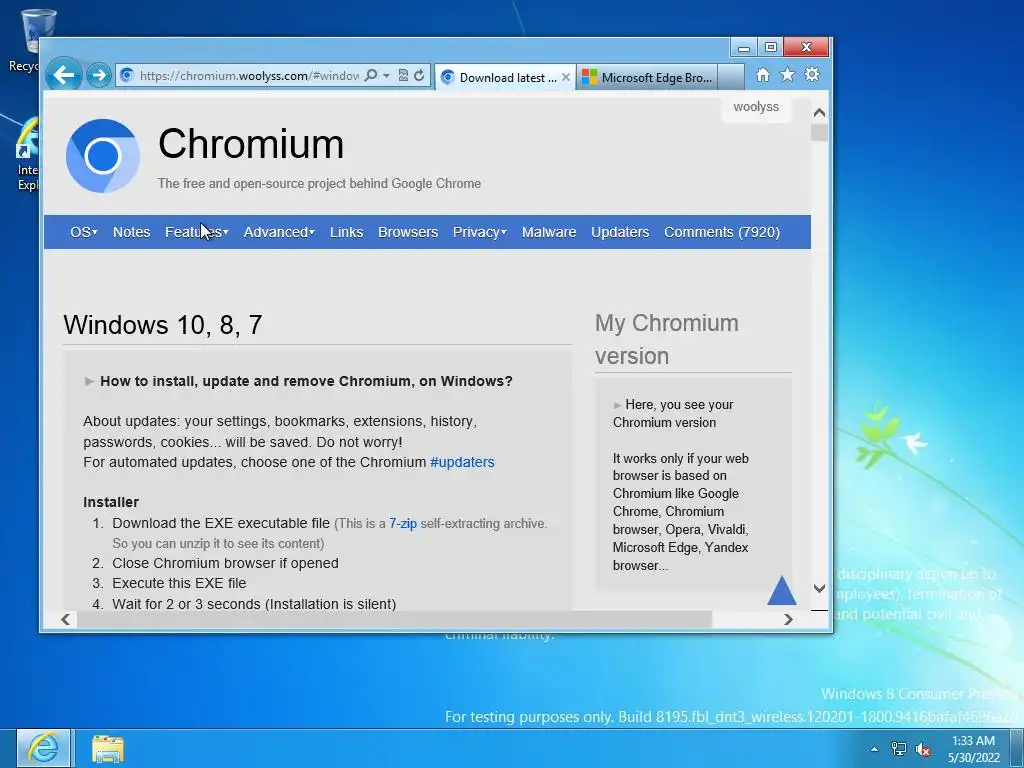The height and width of the screenshot is (768, 1024).
Task: Toggle 'Here, you see your Chromium version' expander
Action: pos(673,413)
